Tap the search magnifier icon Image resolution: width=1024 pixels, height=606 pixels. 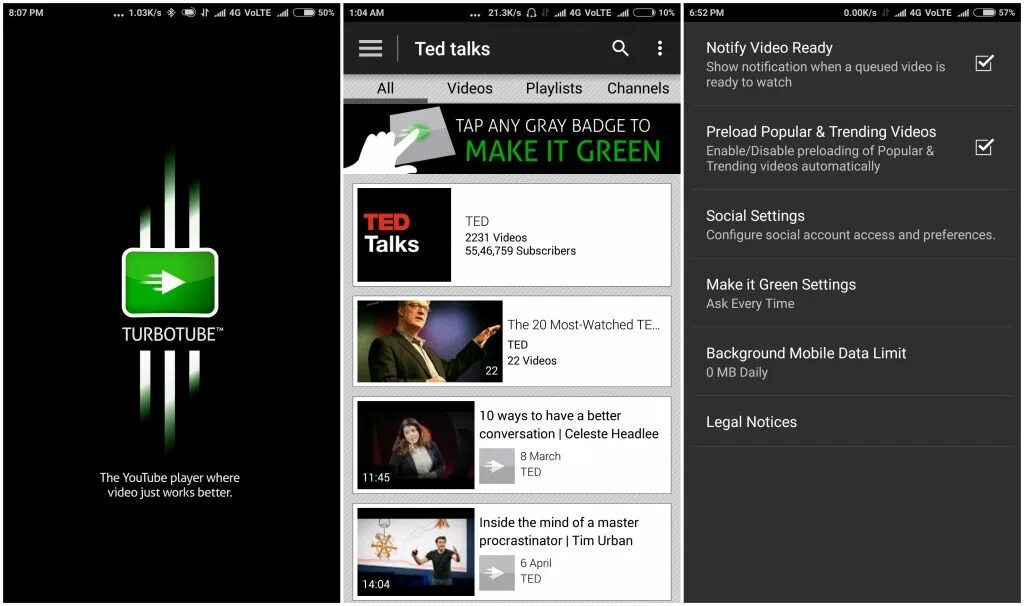(x=620, y=48)
